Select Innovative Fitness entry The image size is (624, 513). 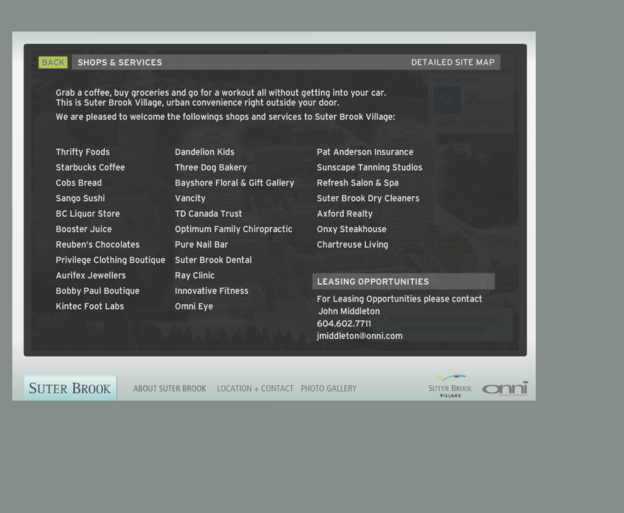211,291
